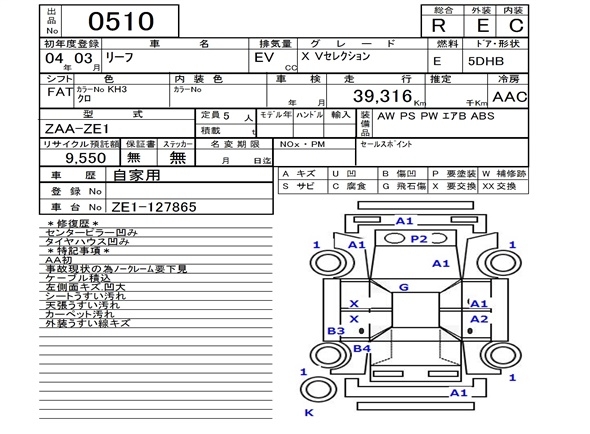Click legend entry W 補修跡
This screenshot has height=434, width=590.
pos(504,174)
